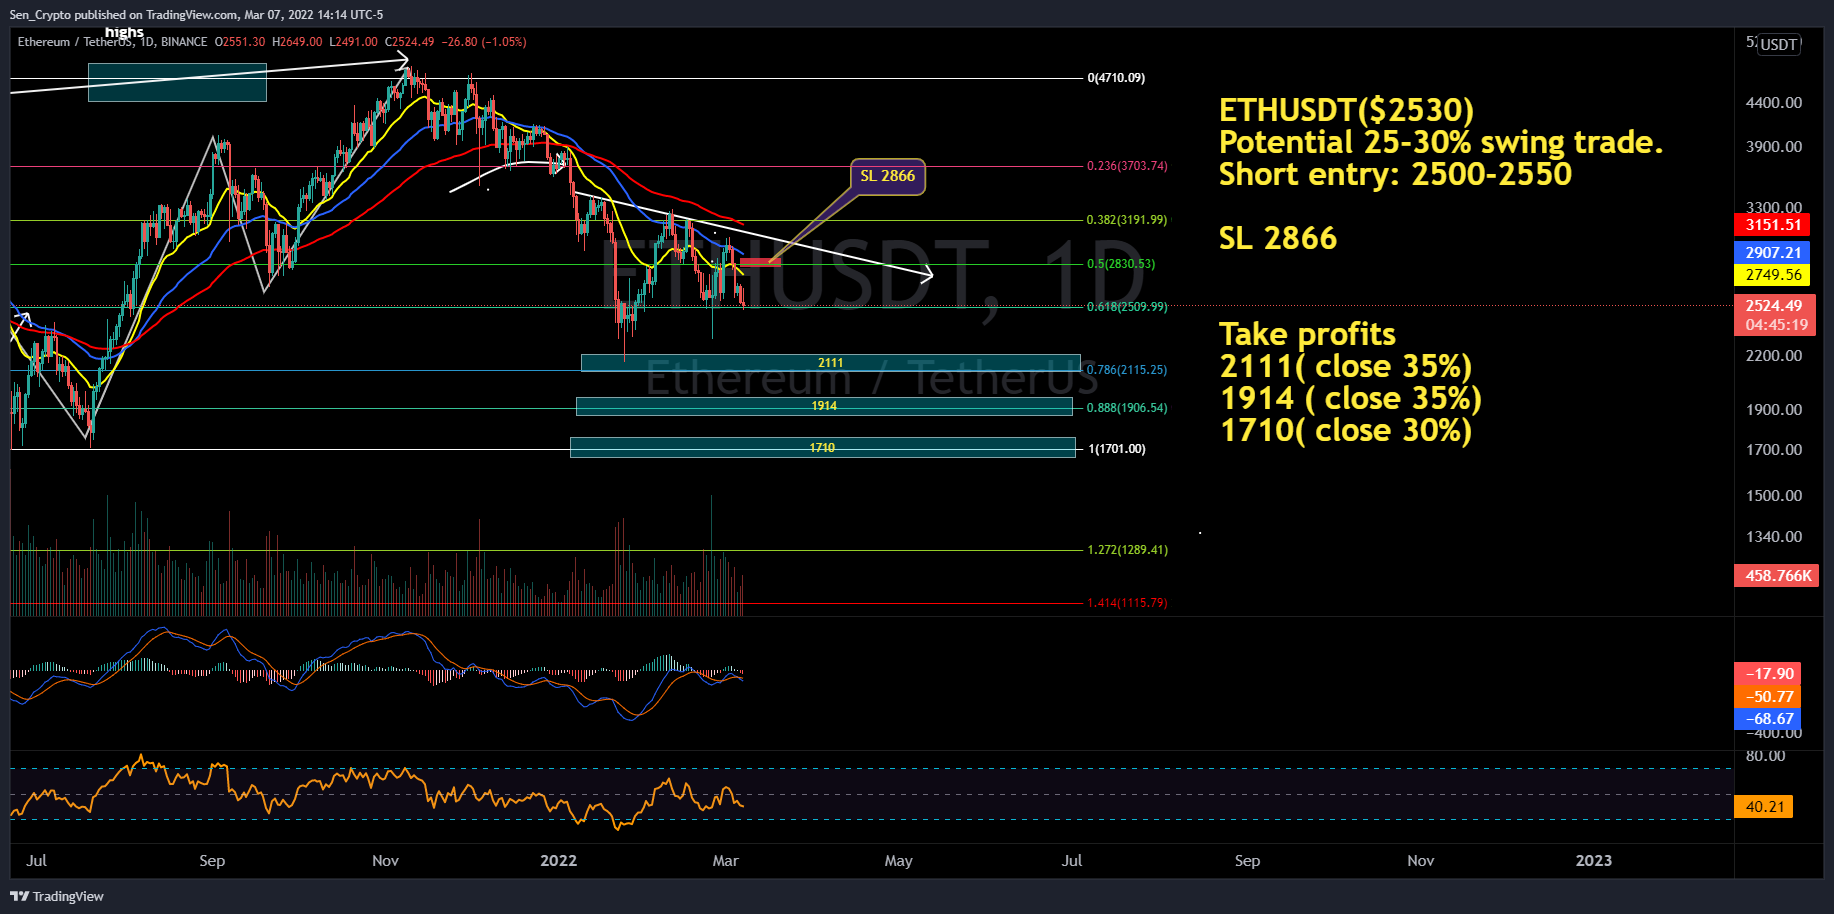Click Fibonacci level 0.236(3703.74) label
Image resolution: width=1834 pixels, height=914 pixels.
pos(1127,166)
